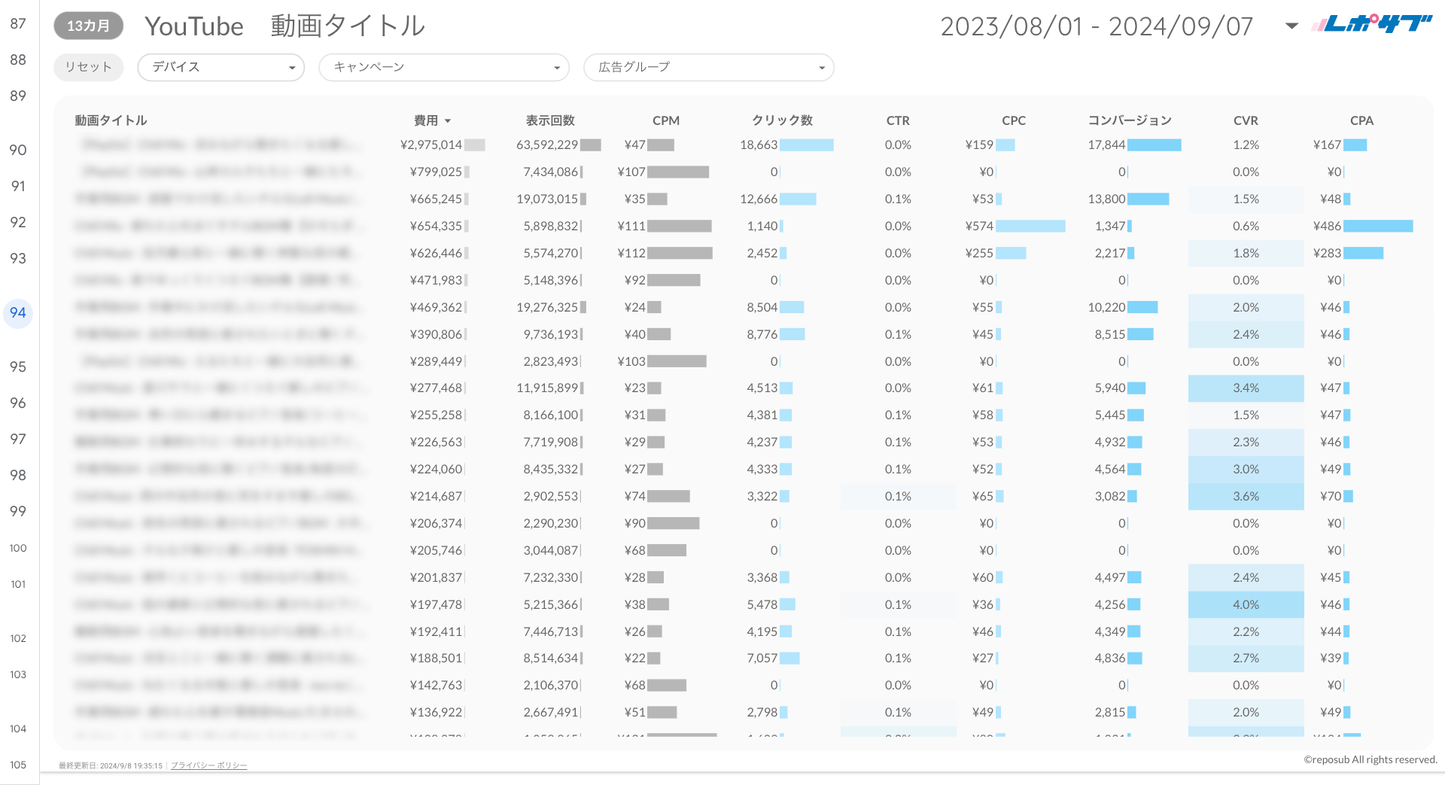1445x785 pixels.
Task: Click the 13カ月 badge
Action: [x=89, y=26]
